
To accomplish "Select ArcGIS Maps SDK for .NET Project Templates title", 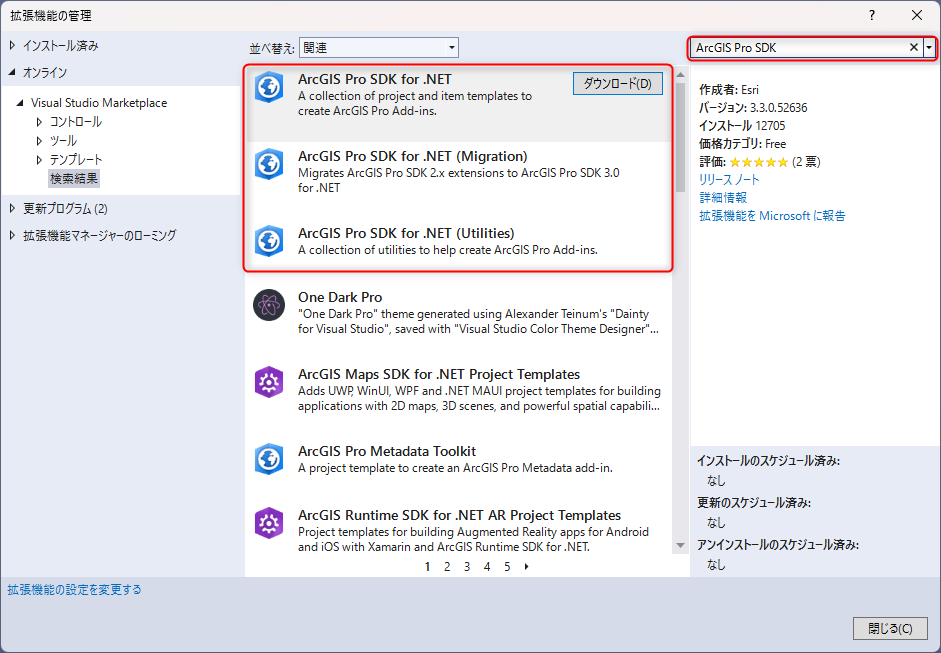I will (x=439, y=374).
